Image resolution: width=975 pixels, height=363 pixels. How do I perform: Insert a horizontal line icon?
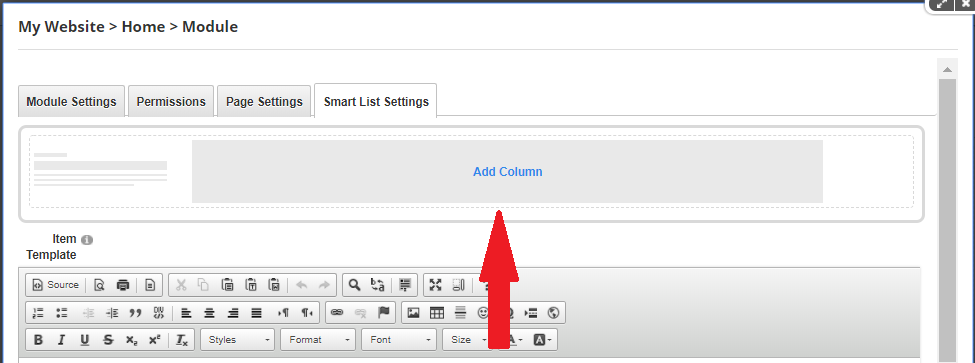pos(460,313)
